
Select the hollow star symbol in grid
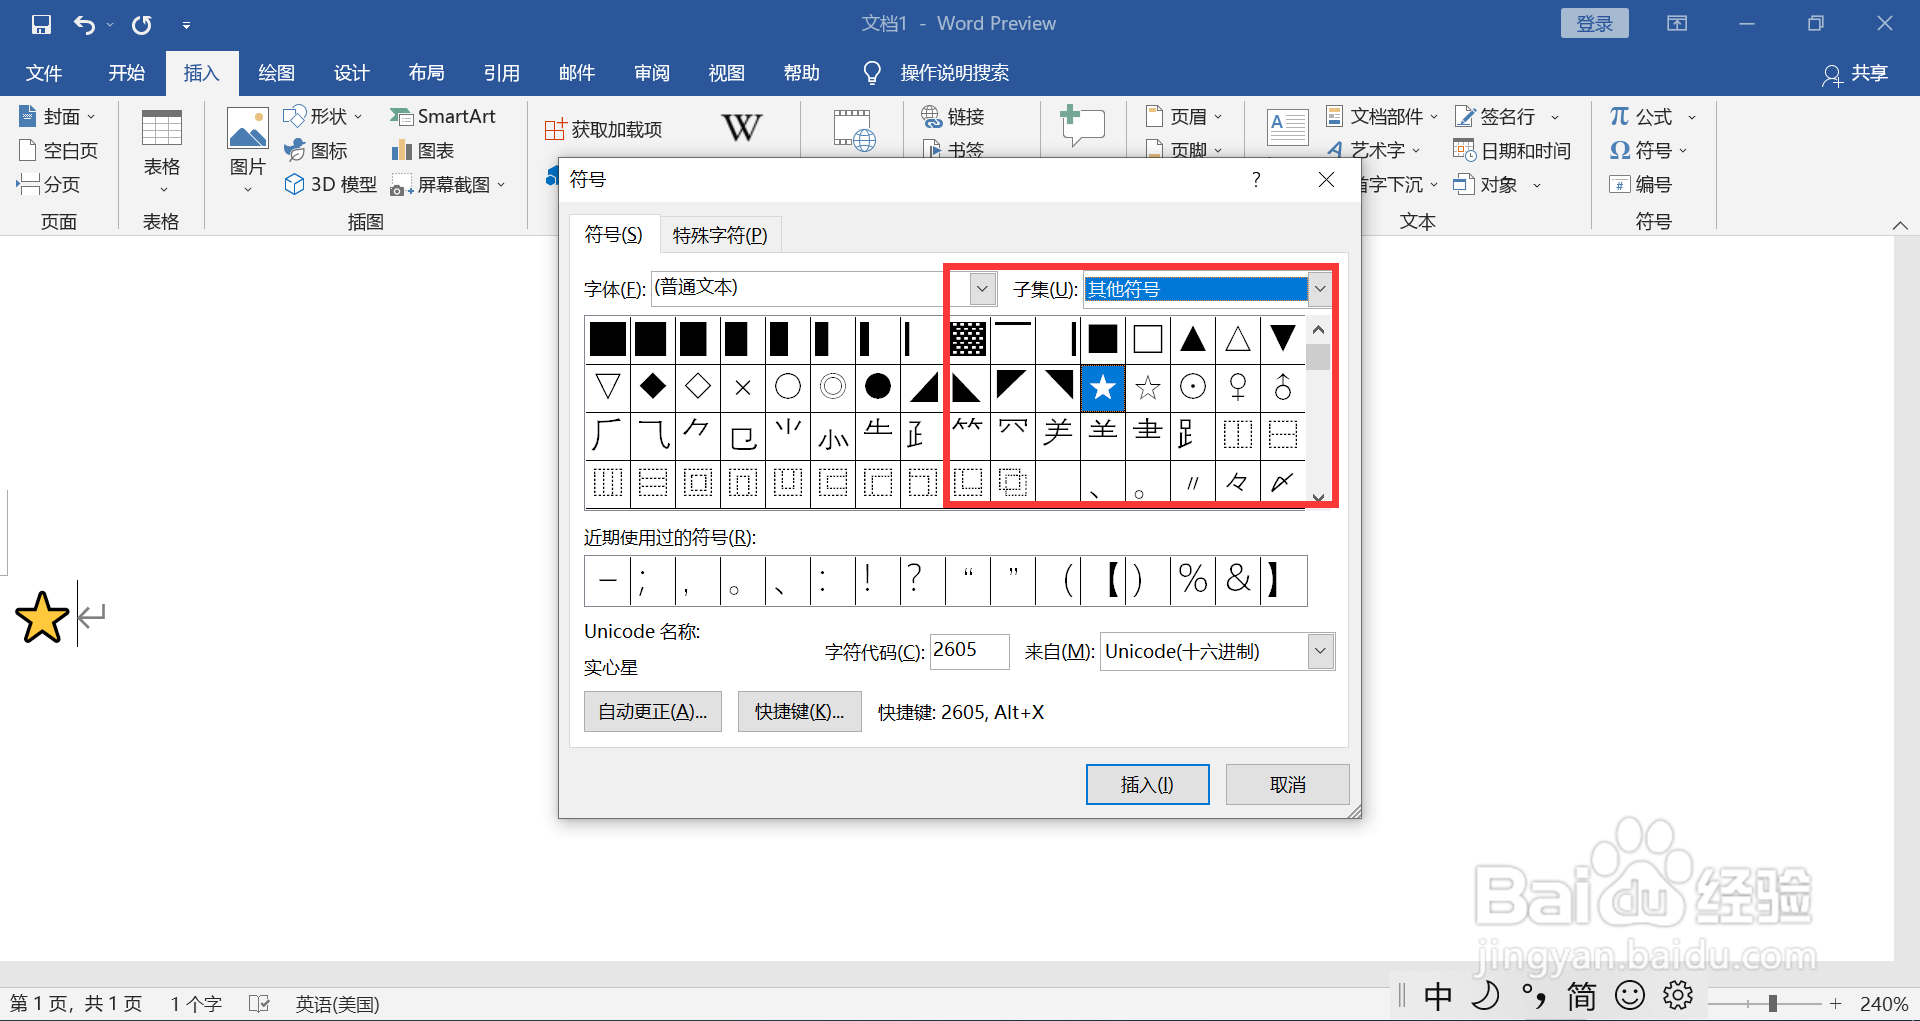[1148, 387]
